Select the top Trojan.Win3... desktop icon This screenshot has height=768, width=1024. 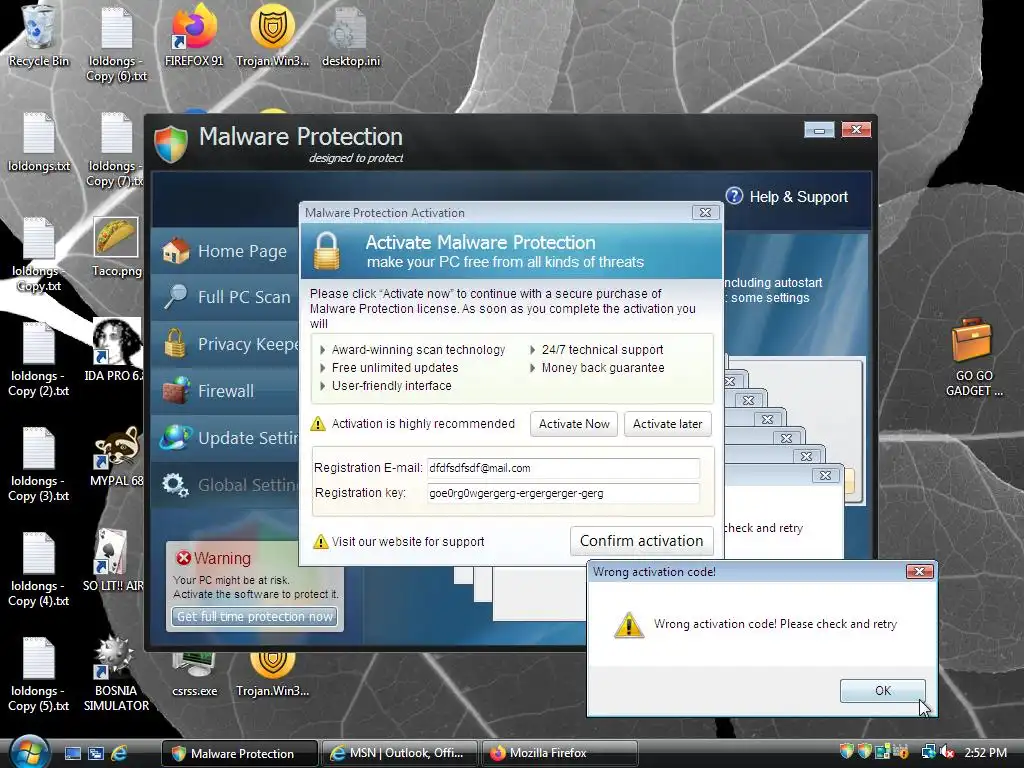[272, 36]
